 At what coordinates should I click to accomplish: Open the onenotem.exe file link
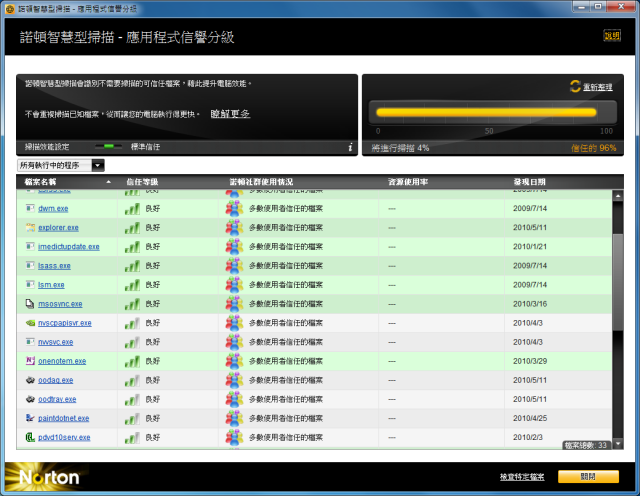pyautogui.click(x=62, y=361)
